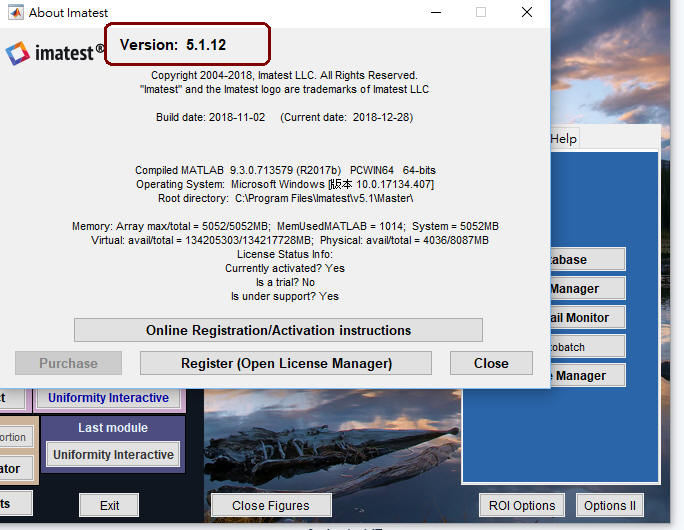
Task: Click the Copyright 2004-2018 line
Action: tap(284, 75)
